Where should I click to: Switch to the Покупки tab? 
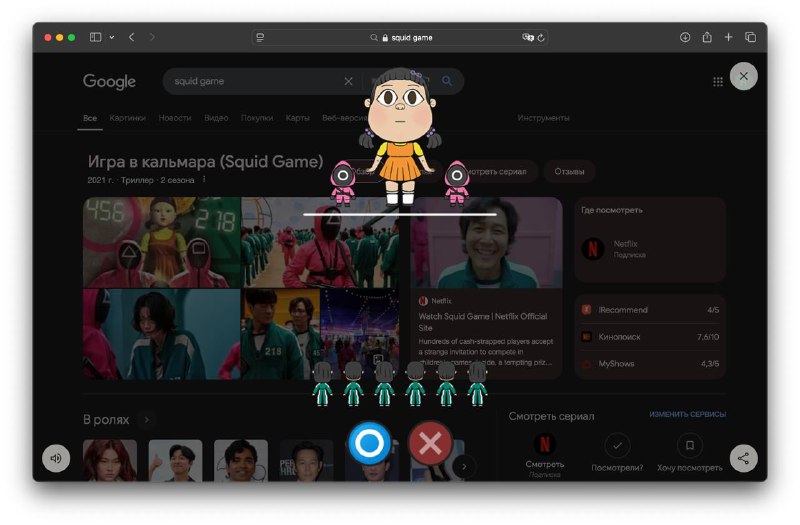[257, 118]
